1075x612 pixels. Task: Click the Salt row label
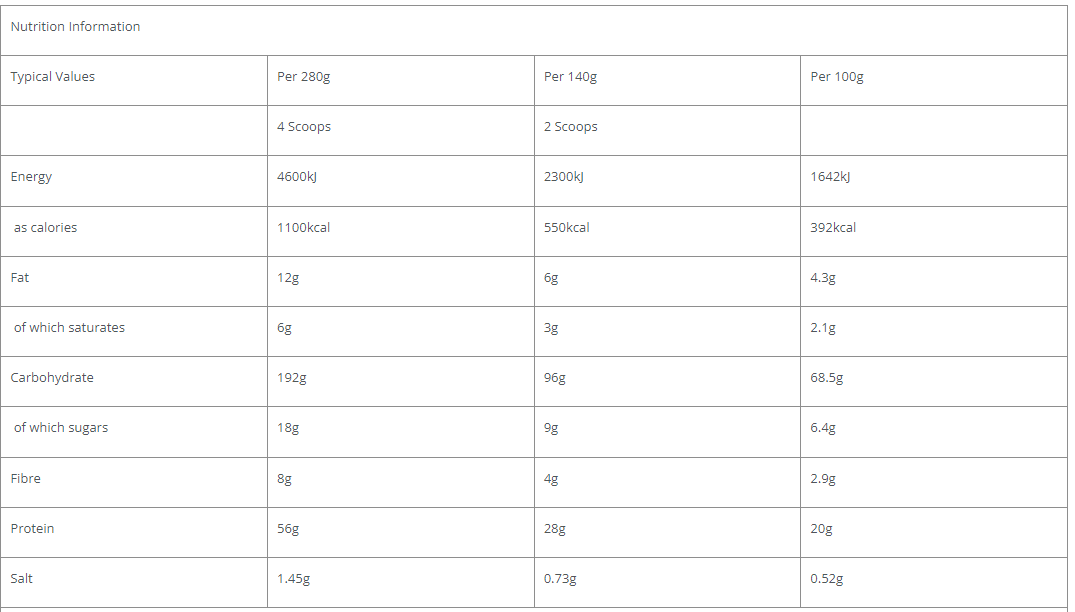(x=22, y=579)
